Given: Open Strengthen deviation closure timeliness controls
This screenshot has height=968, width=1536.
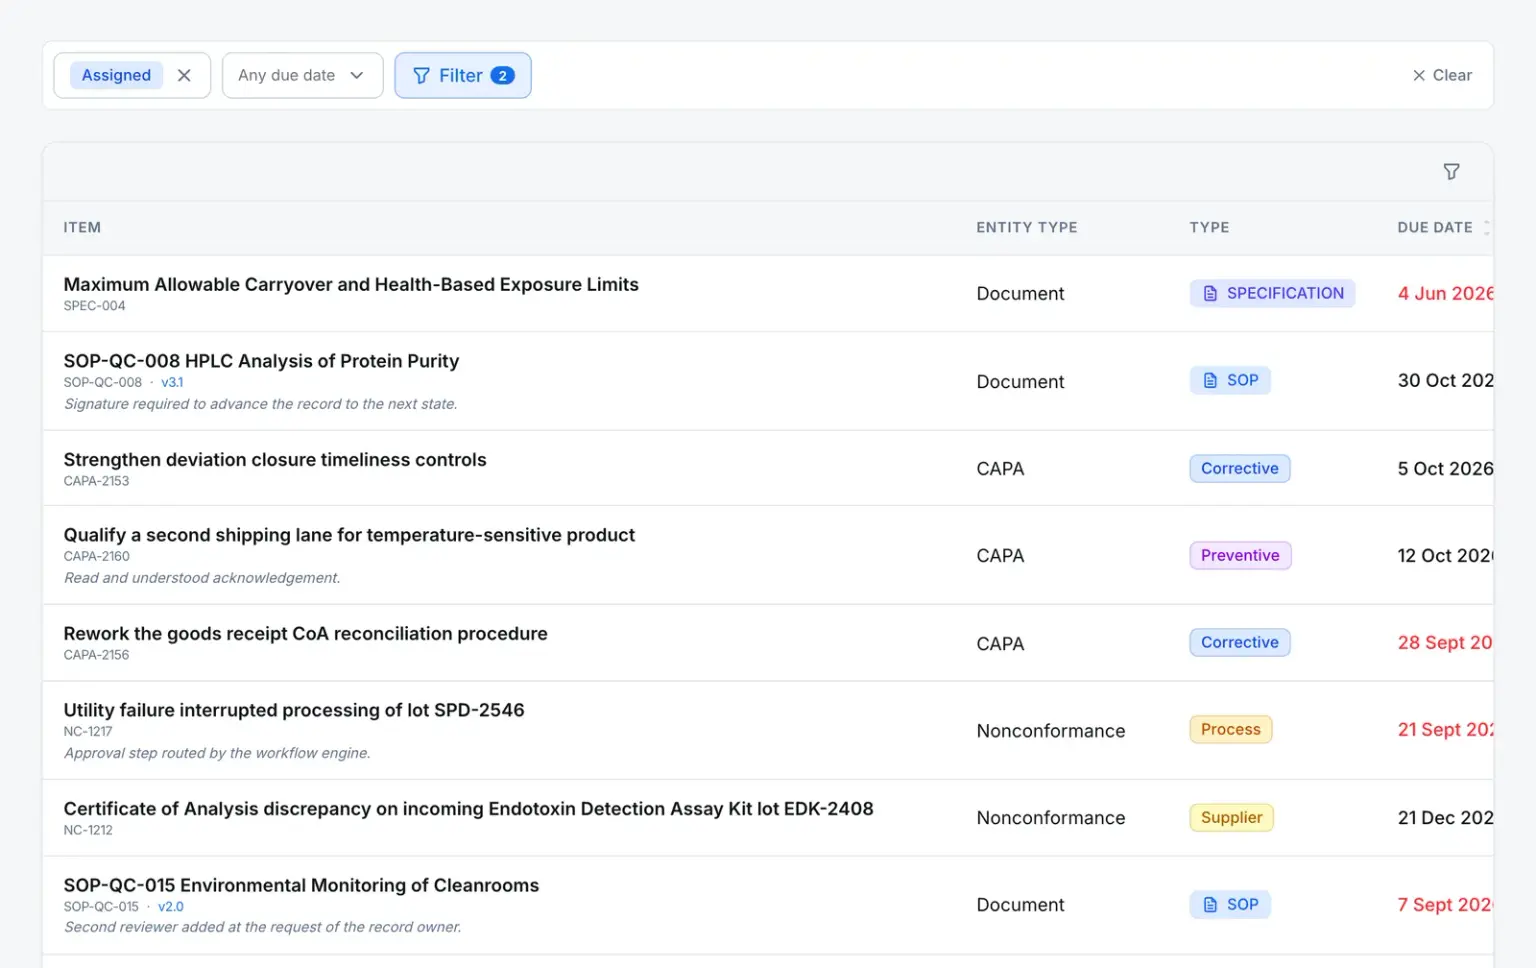Looking at the screenshot, I should 275,460.
